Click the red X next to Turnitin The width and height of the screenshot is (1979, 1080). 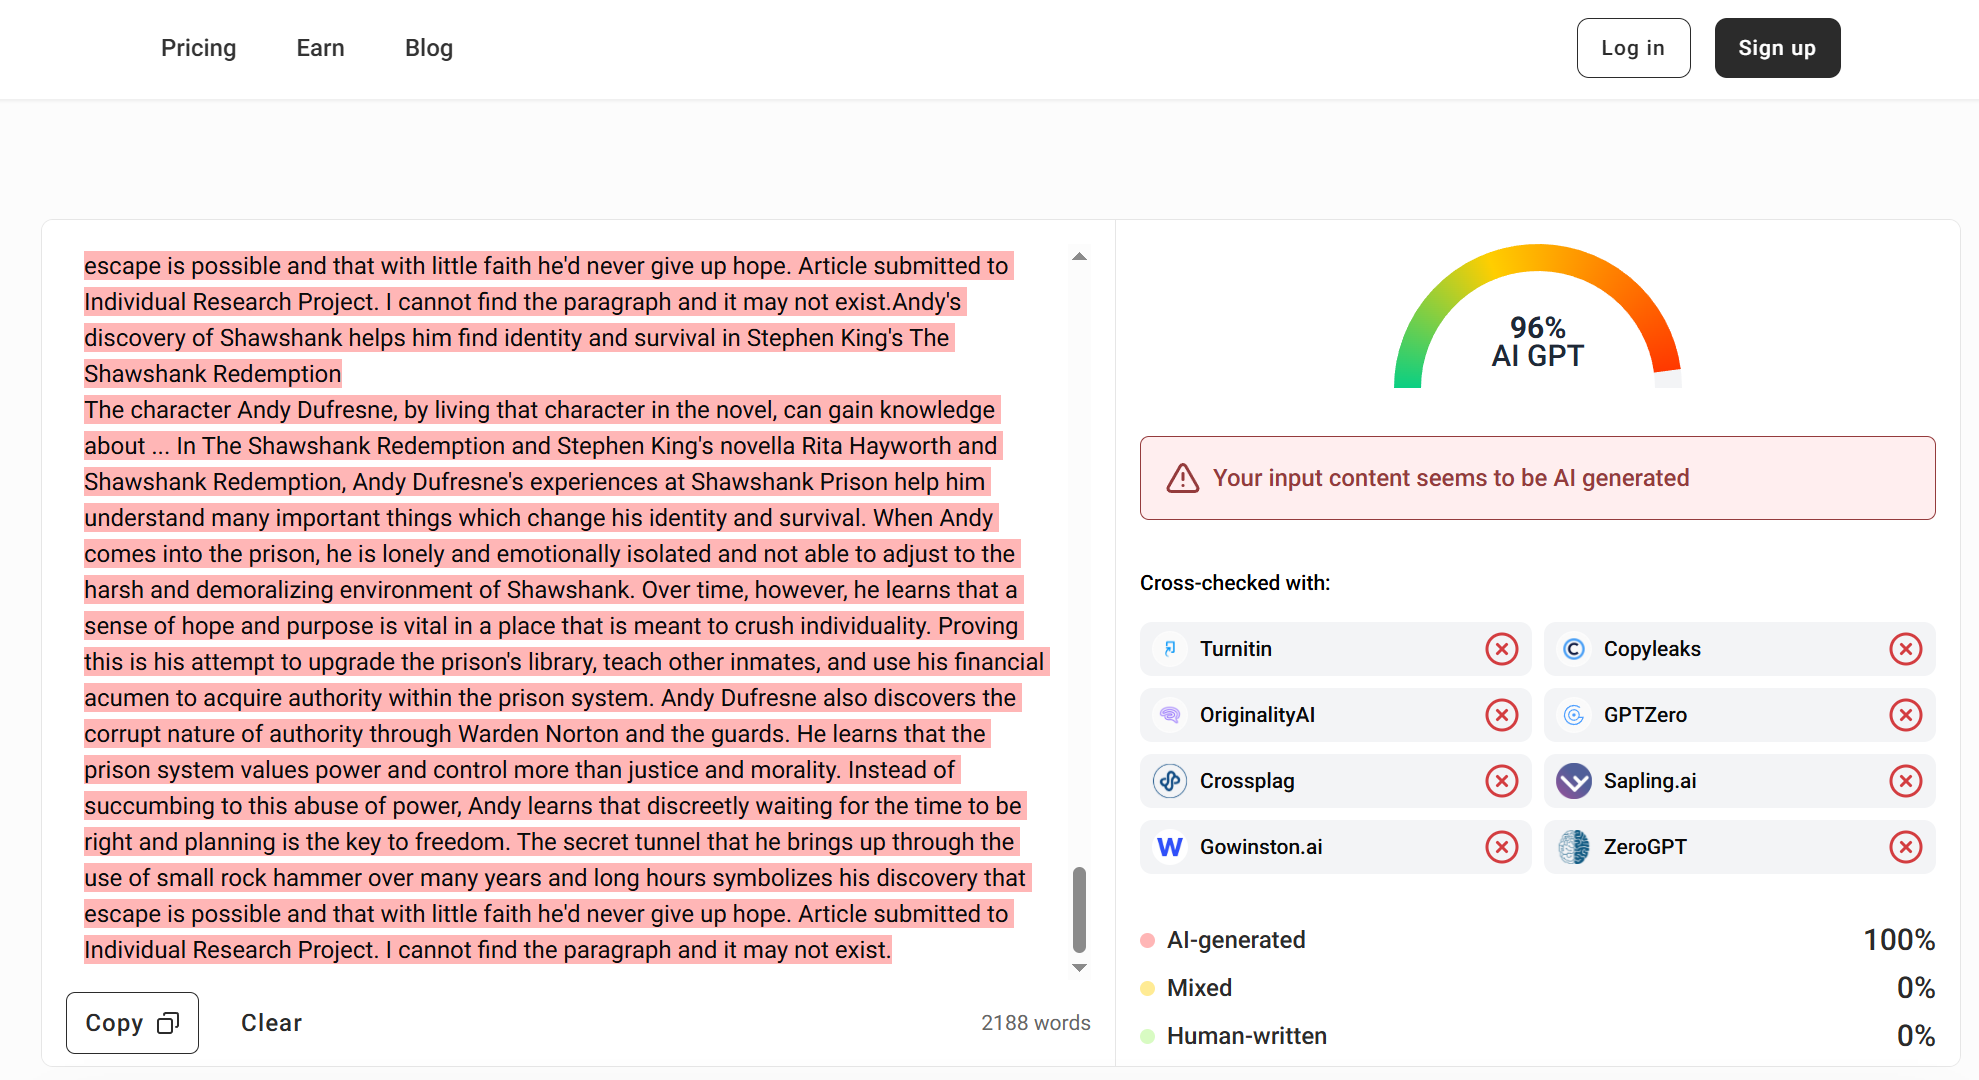pyautogui.click(x=1501, y=649)
